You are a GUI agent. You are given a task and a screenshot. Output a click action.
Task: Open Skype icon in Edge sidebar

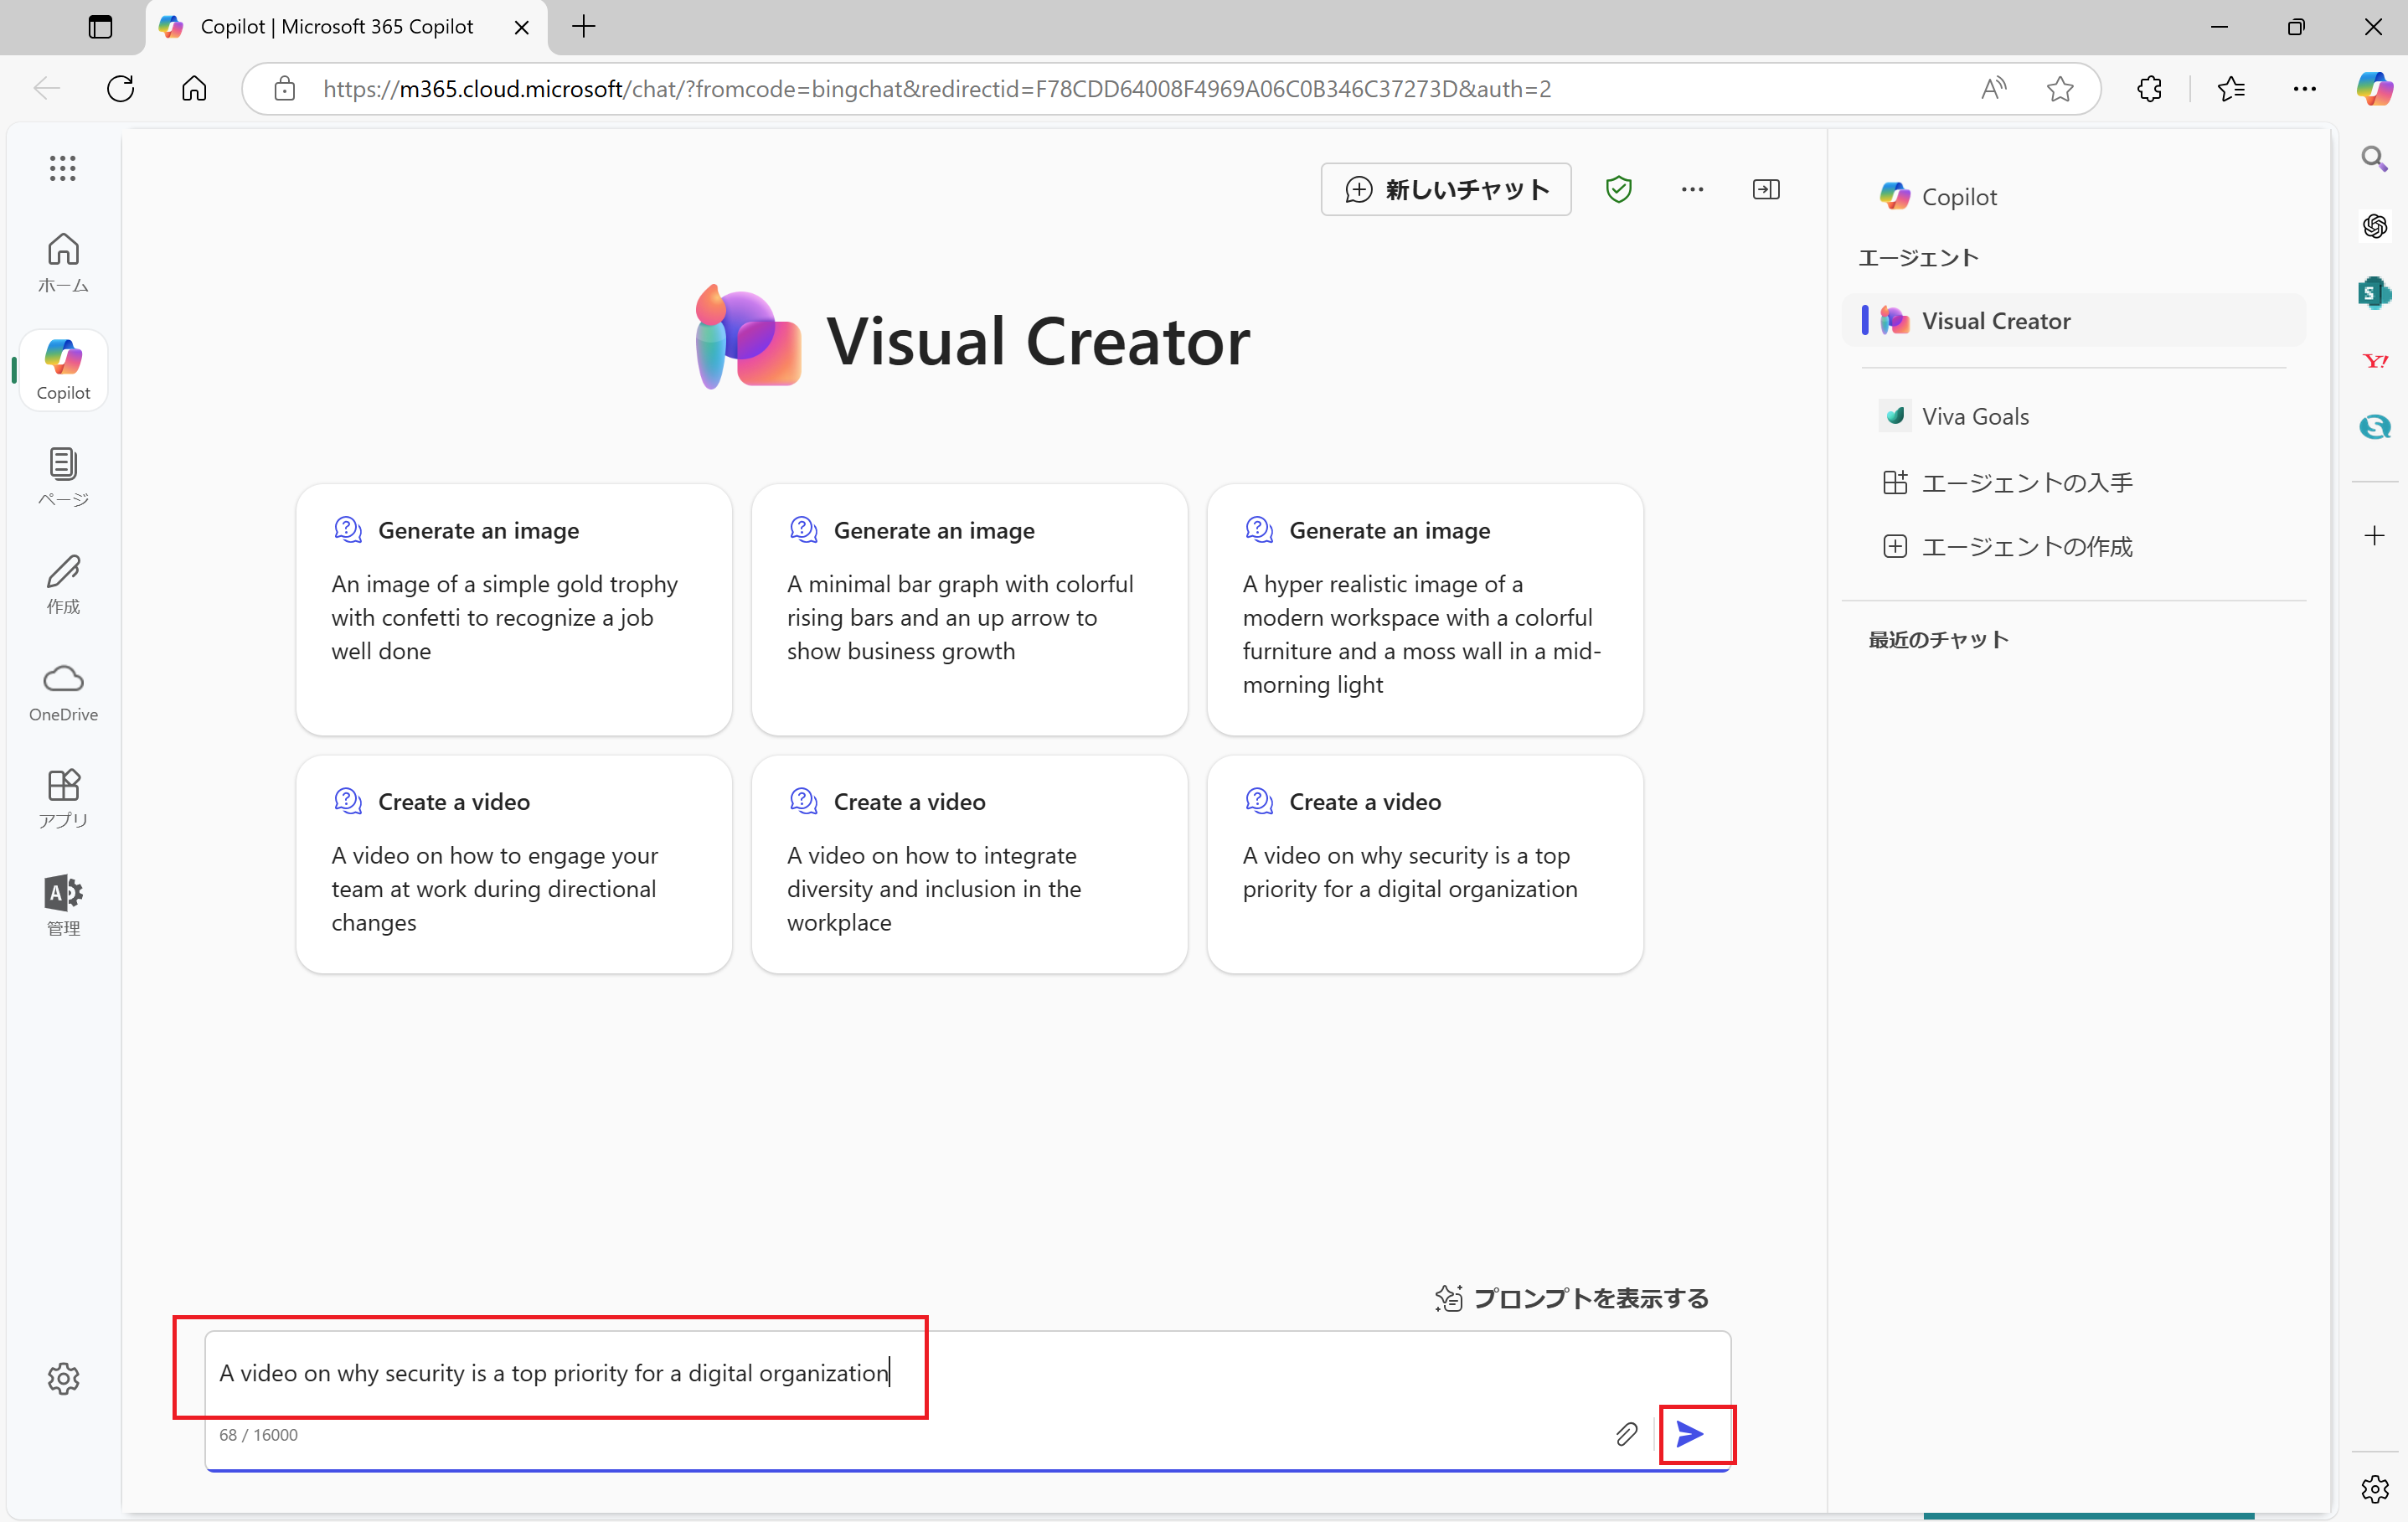[2375, 427]
